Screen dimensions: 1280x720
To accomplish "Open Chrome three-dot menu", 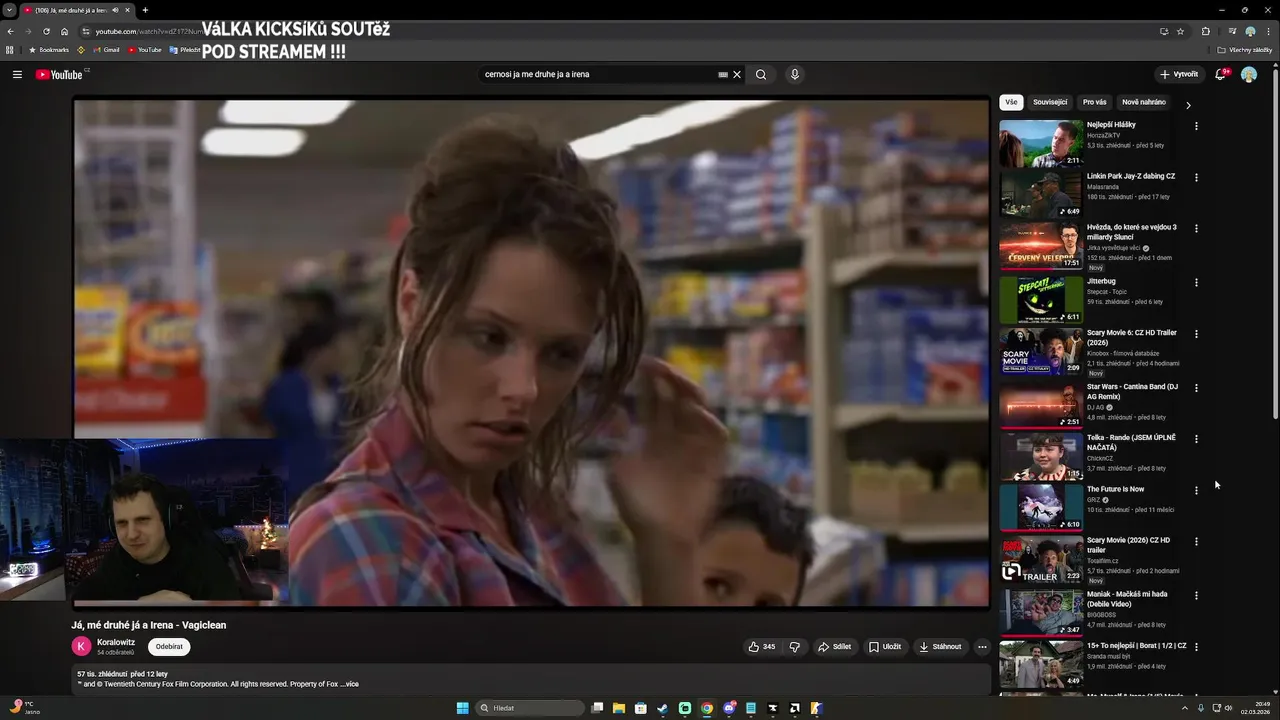I will click(1268, 31).
